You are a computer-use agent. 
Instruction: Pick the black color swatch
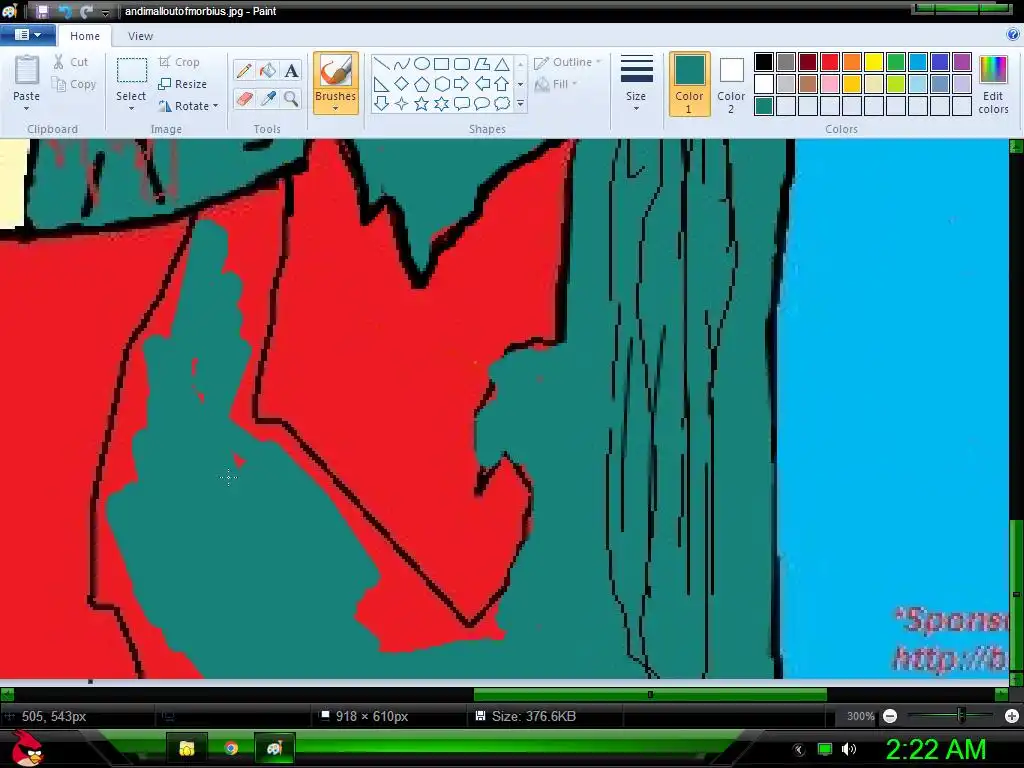(764, 62)
